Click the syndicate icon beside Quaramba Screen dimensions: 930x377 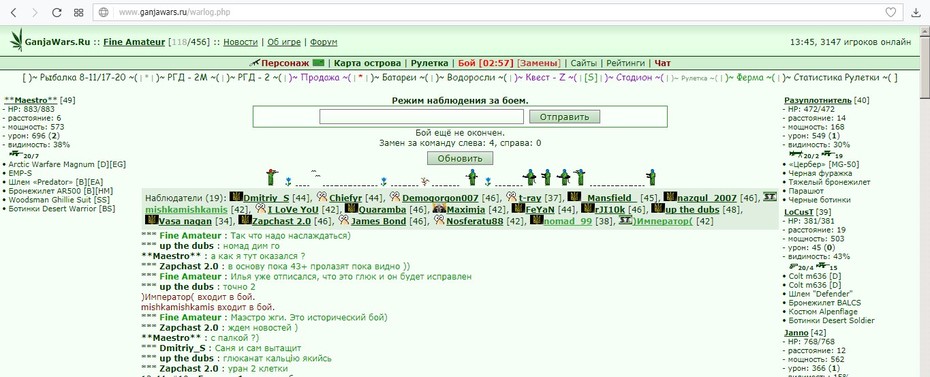351,209
